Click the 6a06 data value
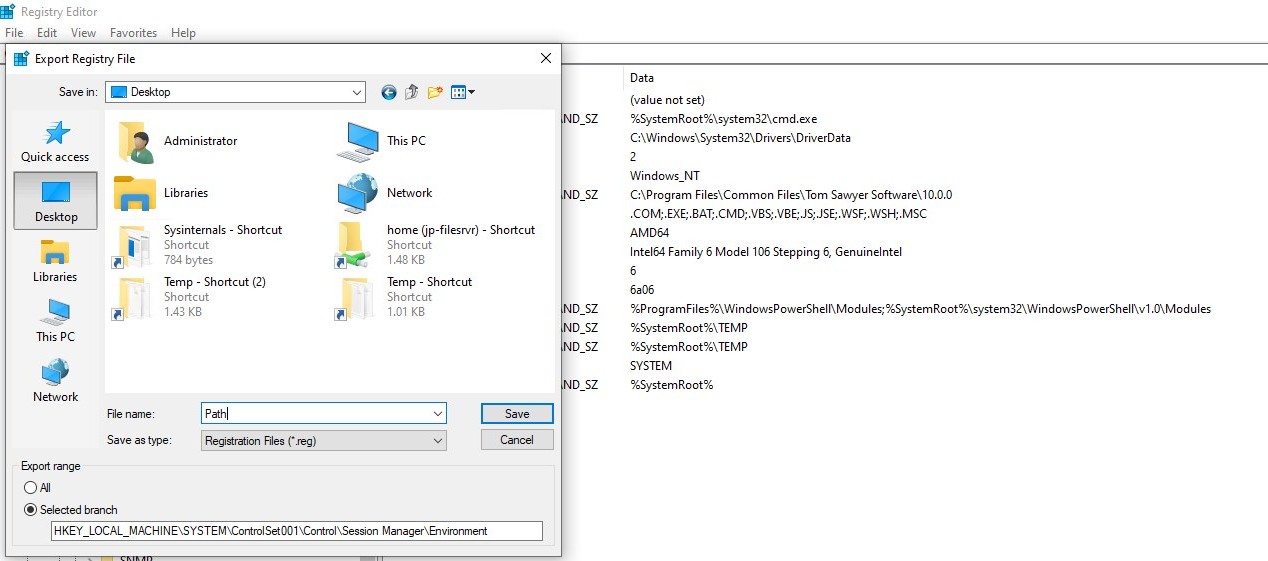The height and width of the screenshot is (561, 1268). pos(643,290)
